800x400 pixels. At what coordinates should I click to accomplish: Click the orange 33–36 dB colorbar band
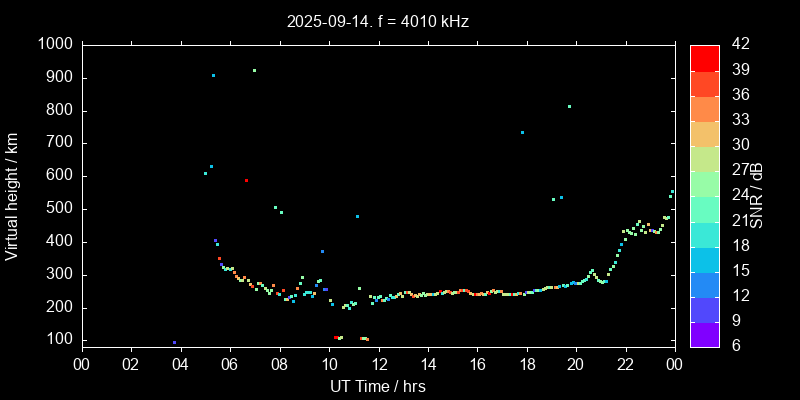(704, 108)
